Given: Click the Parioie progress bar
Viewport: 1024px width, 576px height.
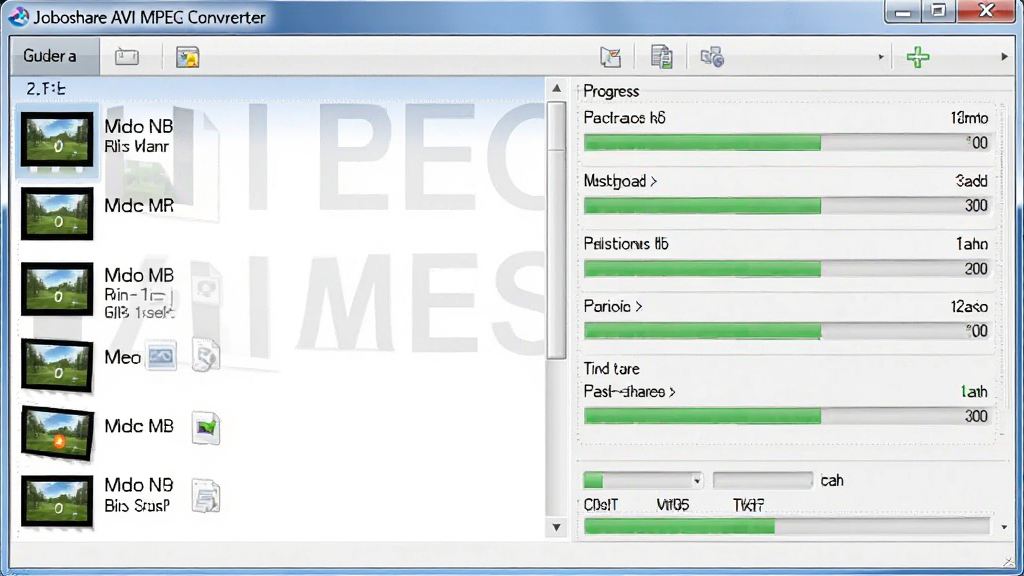Looking at the screenshot, I should click(x=787, y=331).
